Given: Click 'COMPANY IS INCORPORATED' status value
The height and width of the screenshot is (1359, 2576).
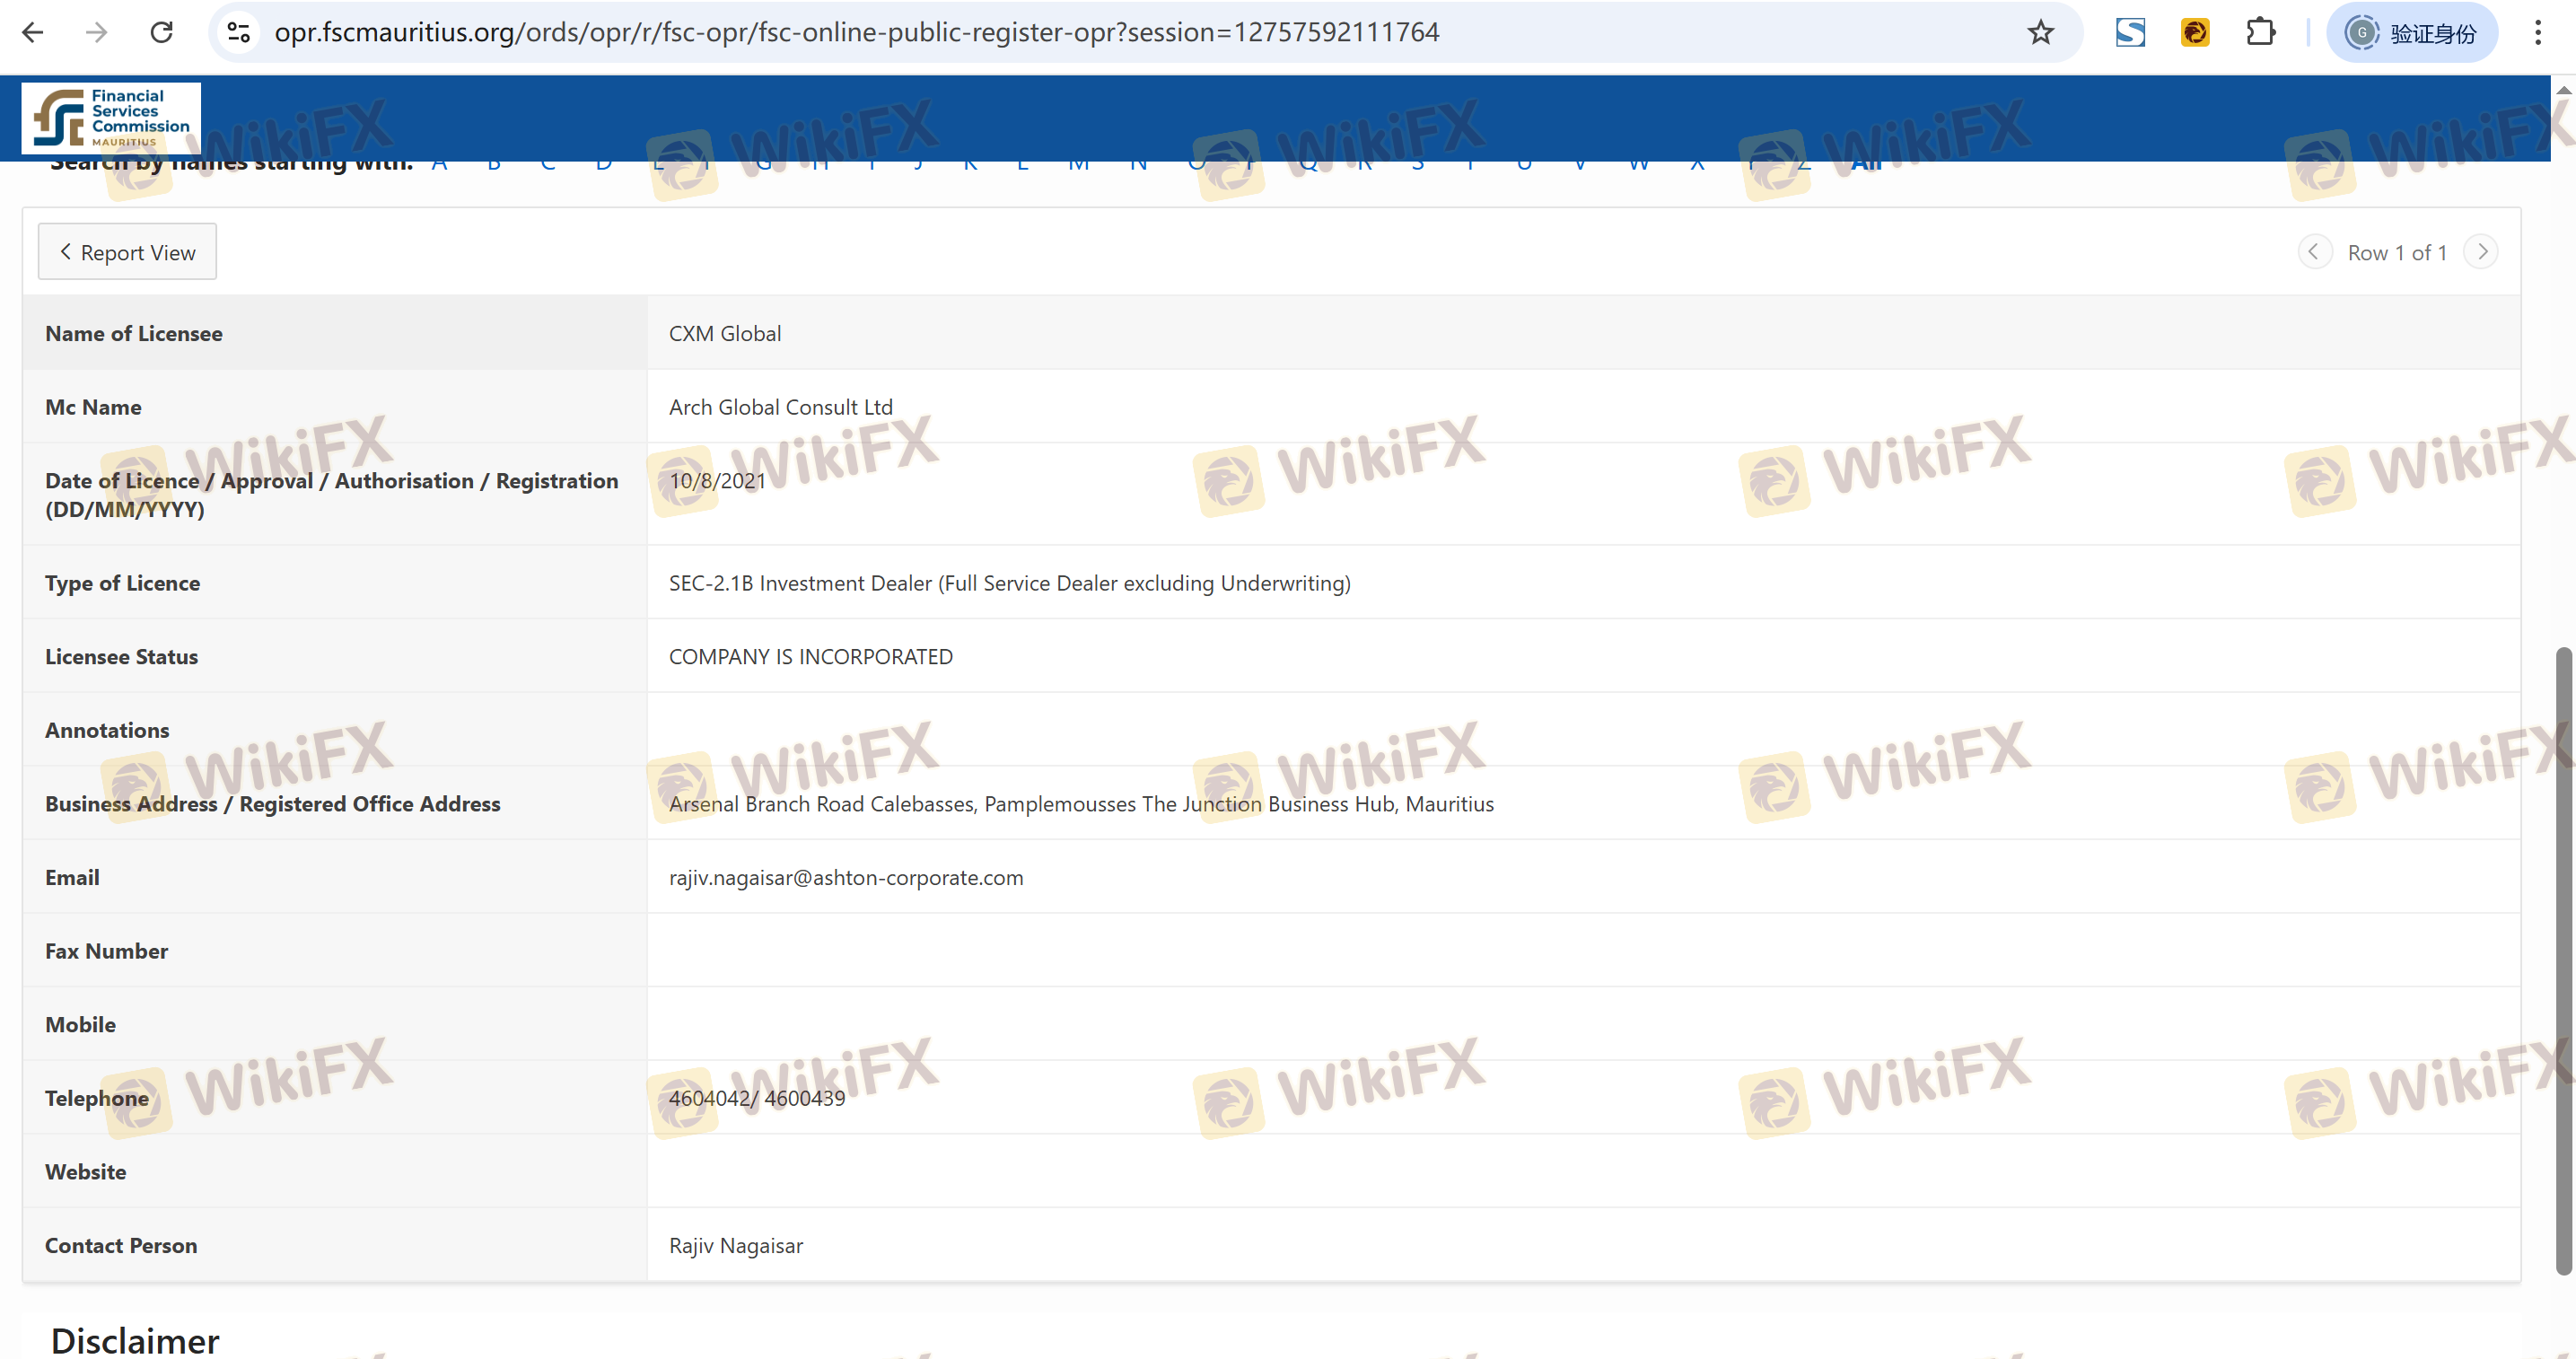Looking at the screenshot, I should pyautogui.click(x=811, y=657).
